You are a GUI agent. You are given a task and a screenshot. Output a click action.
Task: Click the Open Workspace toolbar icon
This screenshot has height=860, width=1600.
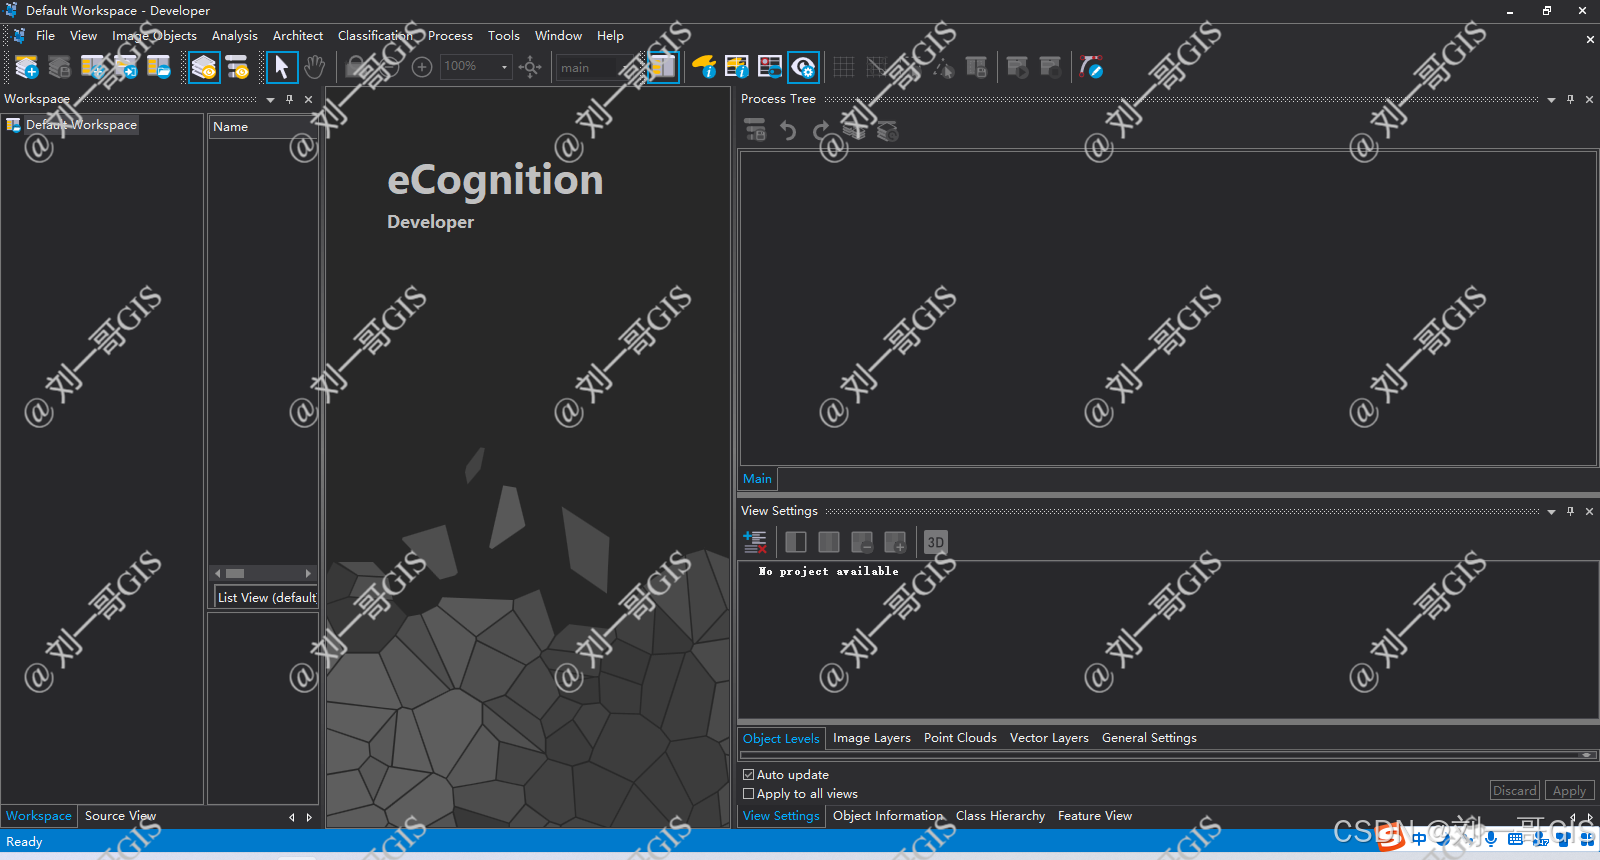(x=159, y=67)
